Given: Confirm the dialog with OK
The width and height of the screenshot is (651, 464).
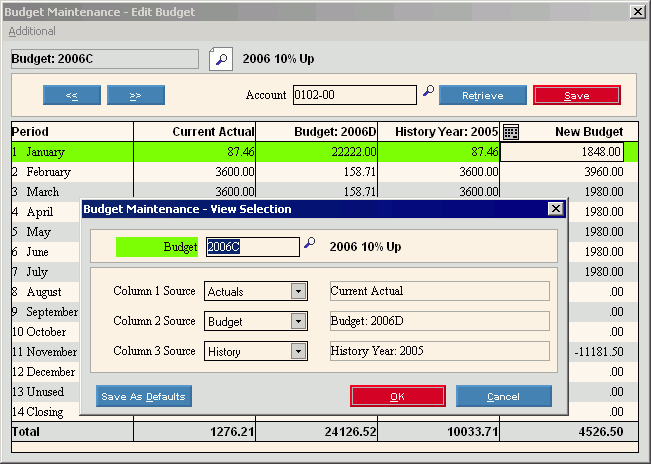Looking at the screenshot, I should (x=397, y=397).
